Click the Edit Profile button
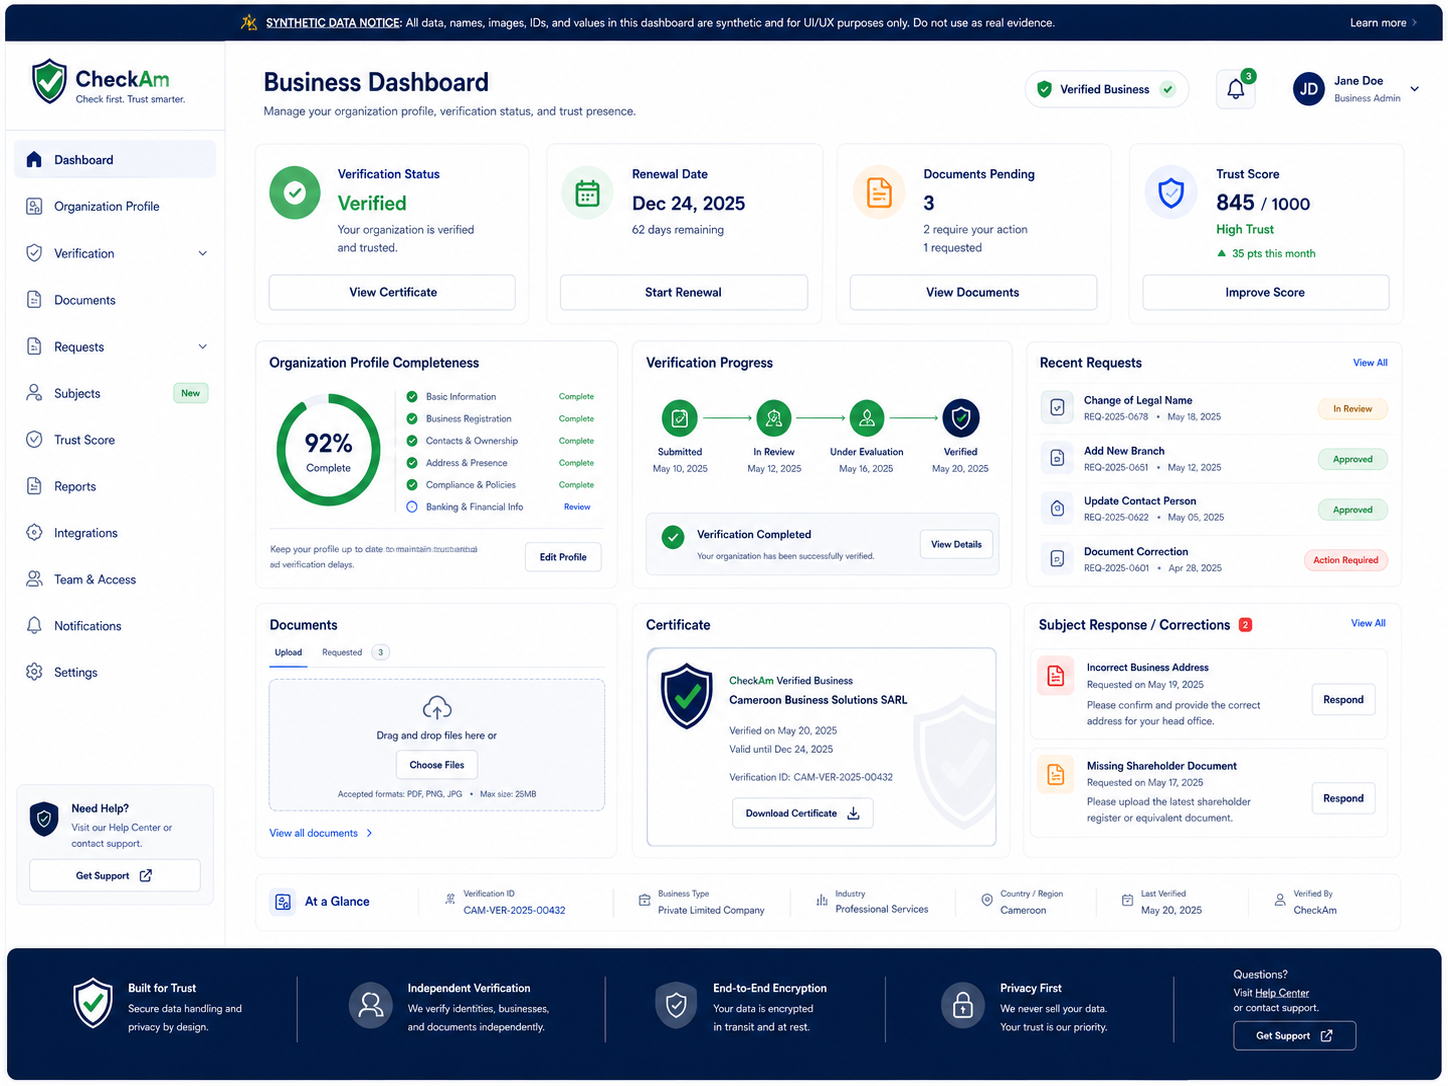The width and height of the screenshot is (1448, 1086). tap(563, 557)
